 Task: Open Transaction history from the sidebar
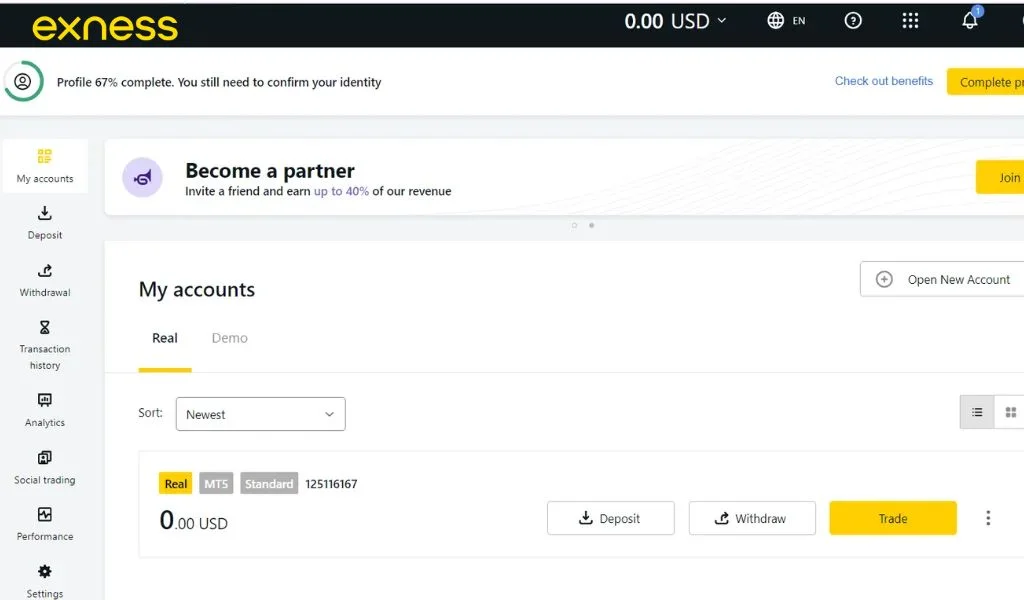coord(45,344)
